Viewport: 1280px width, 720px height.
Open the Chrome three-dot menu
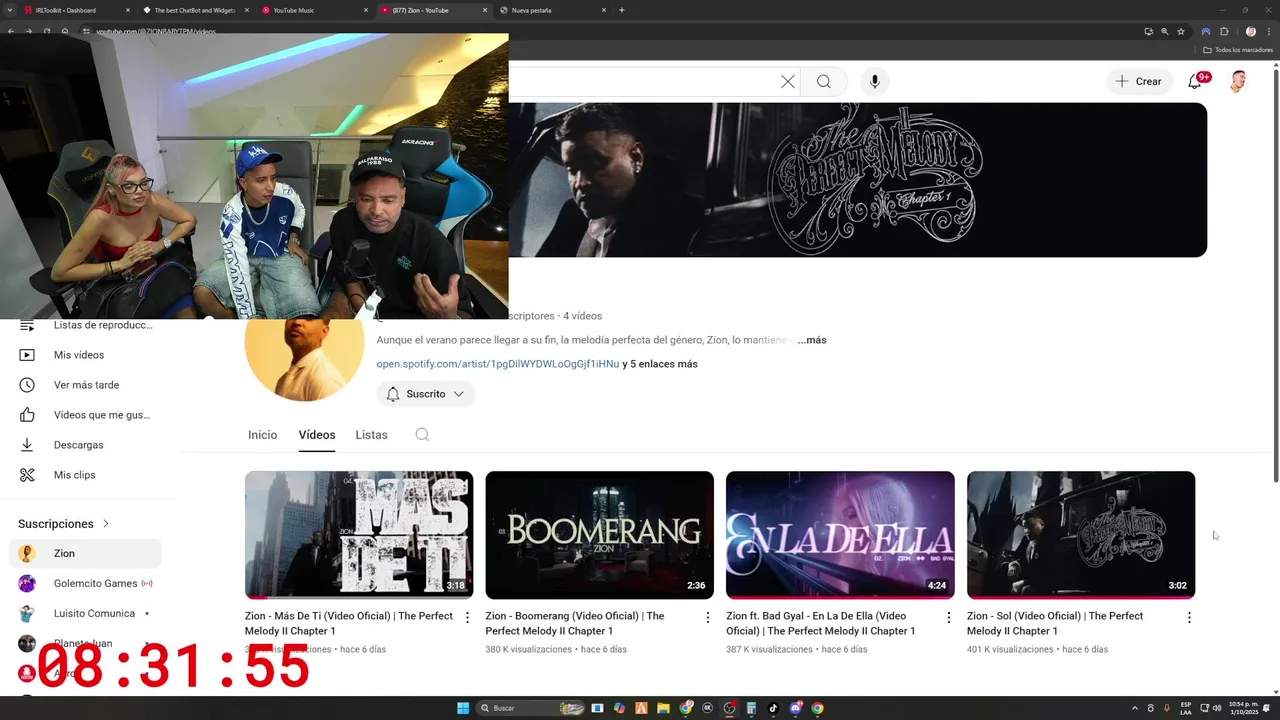[x=1267, y=32]
